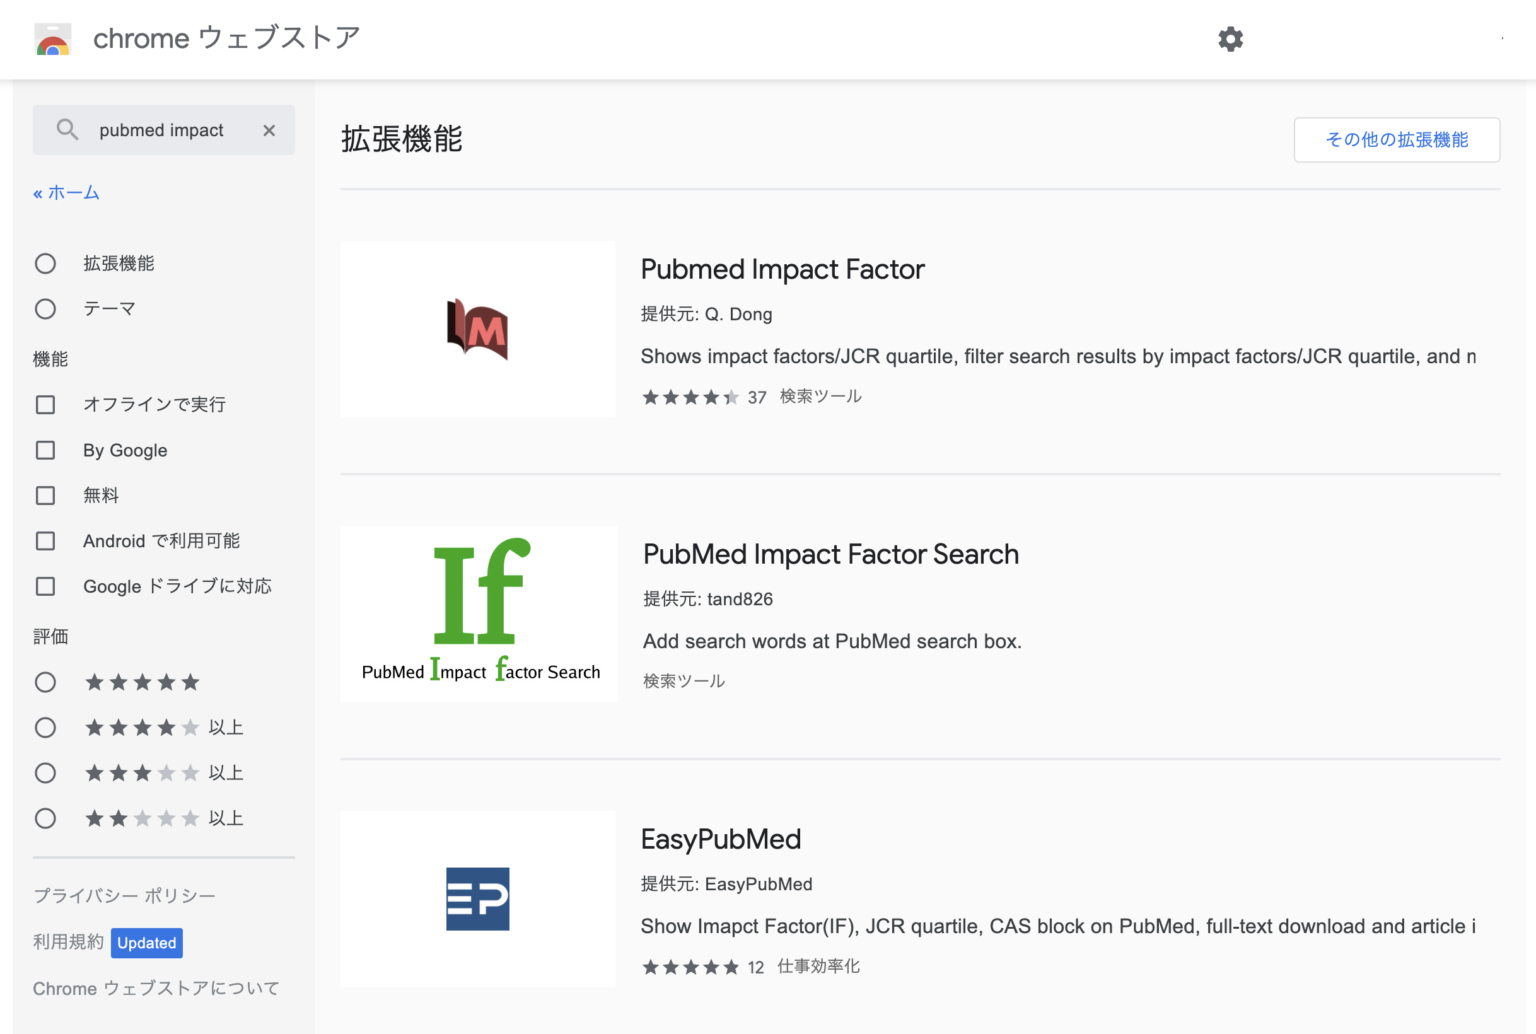
Task: Clear the search with the X icon
Action: coord(268,130)
